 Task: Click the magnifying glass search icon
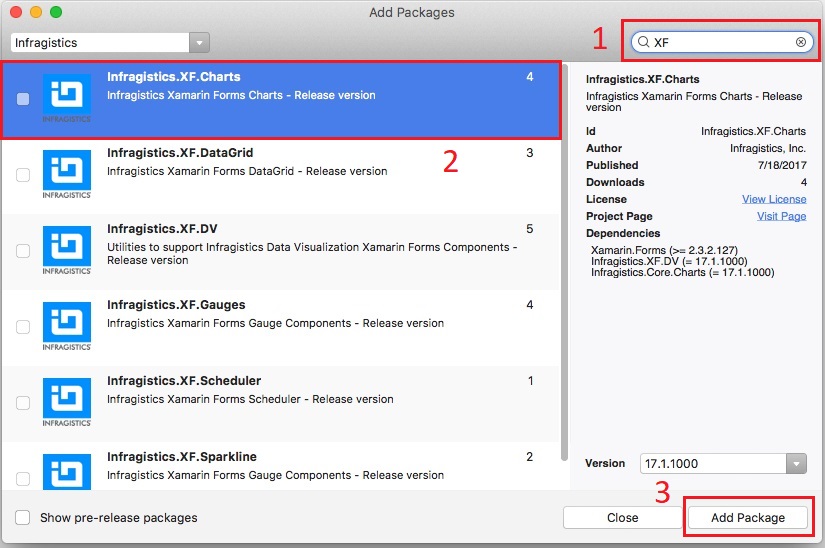pyautogui.click(x=643, y=42)
